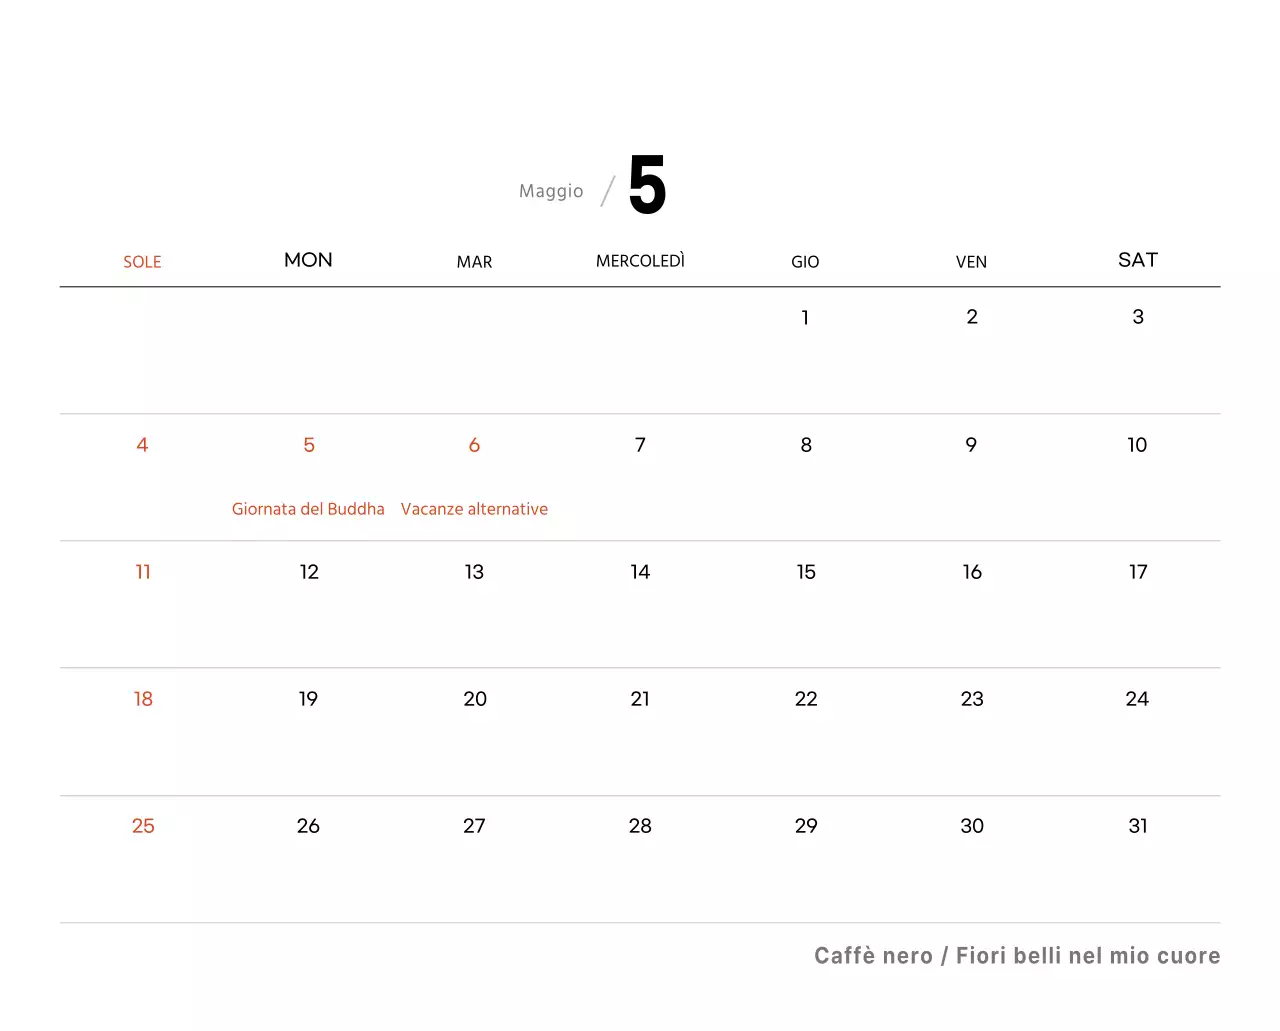Click on date 3 in first week
The width and height of the screenshot is (1280, 1031).
pyautogui.click(x=1137, y=317)
